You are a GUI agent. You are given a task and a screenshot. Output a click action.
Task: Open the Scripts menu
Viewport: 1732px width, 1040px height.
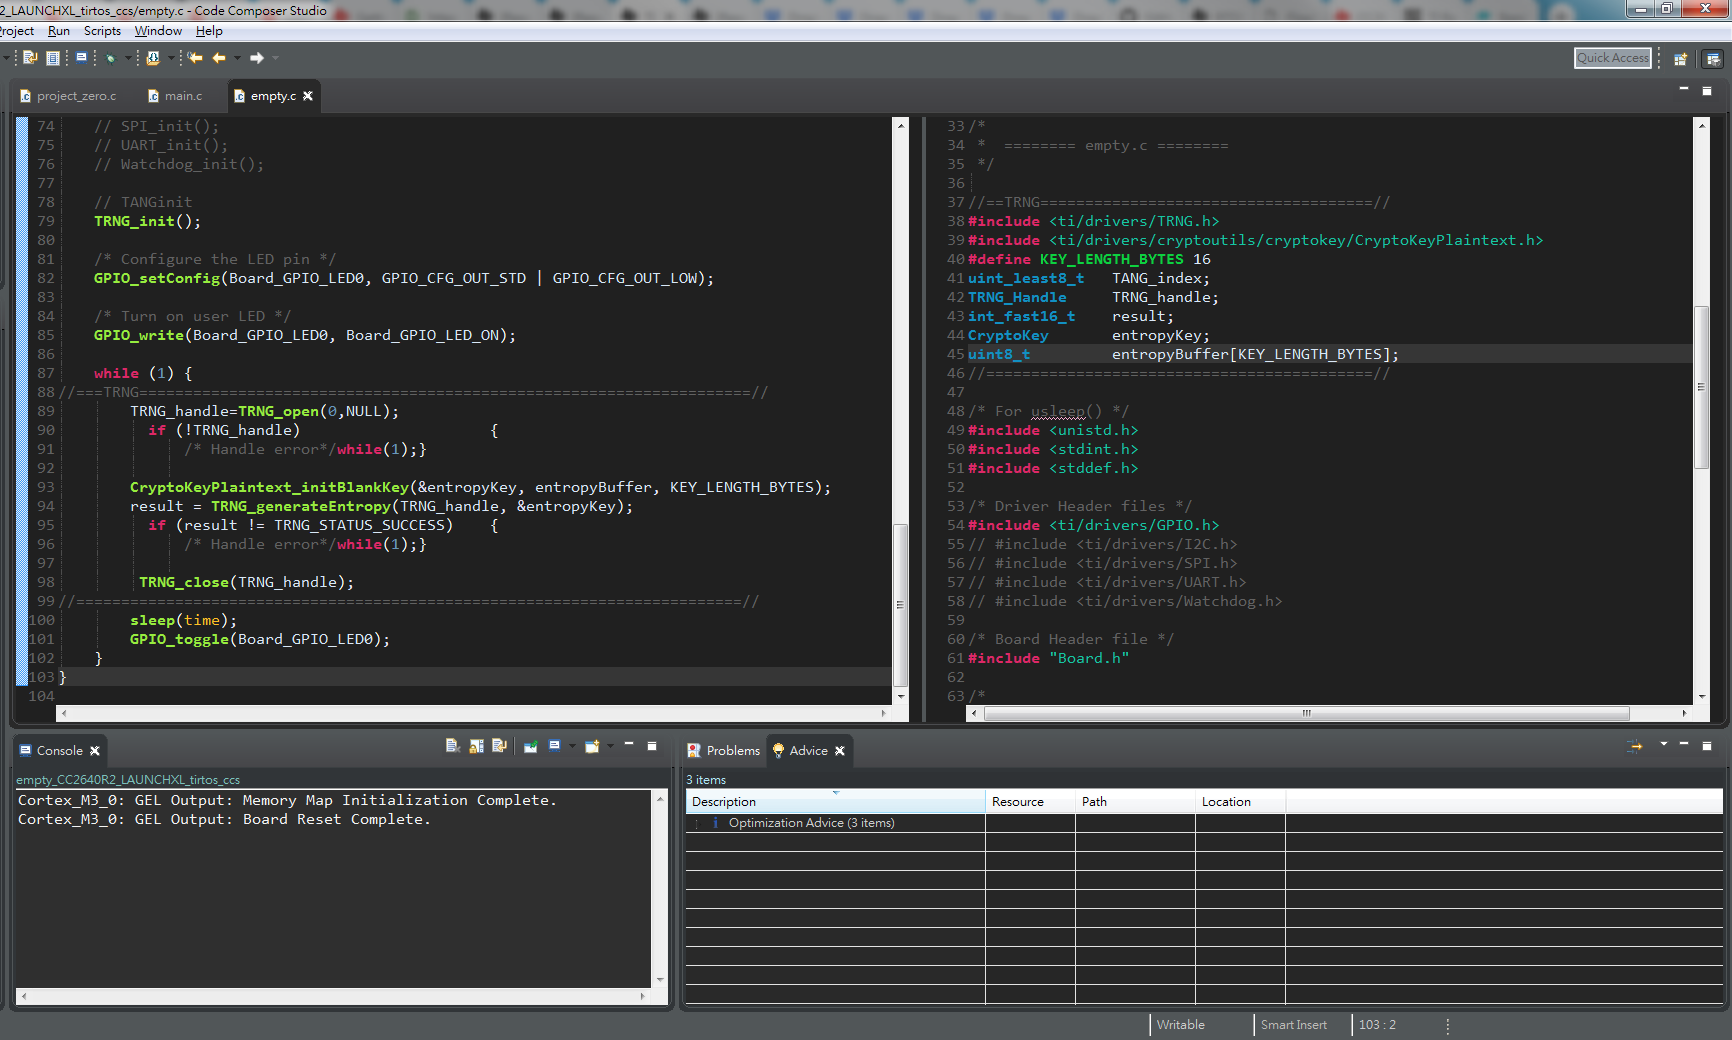(x=102, y=31)
